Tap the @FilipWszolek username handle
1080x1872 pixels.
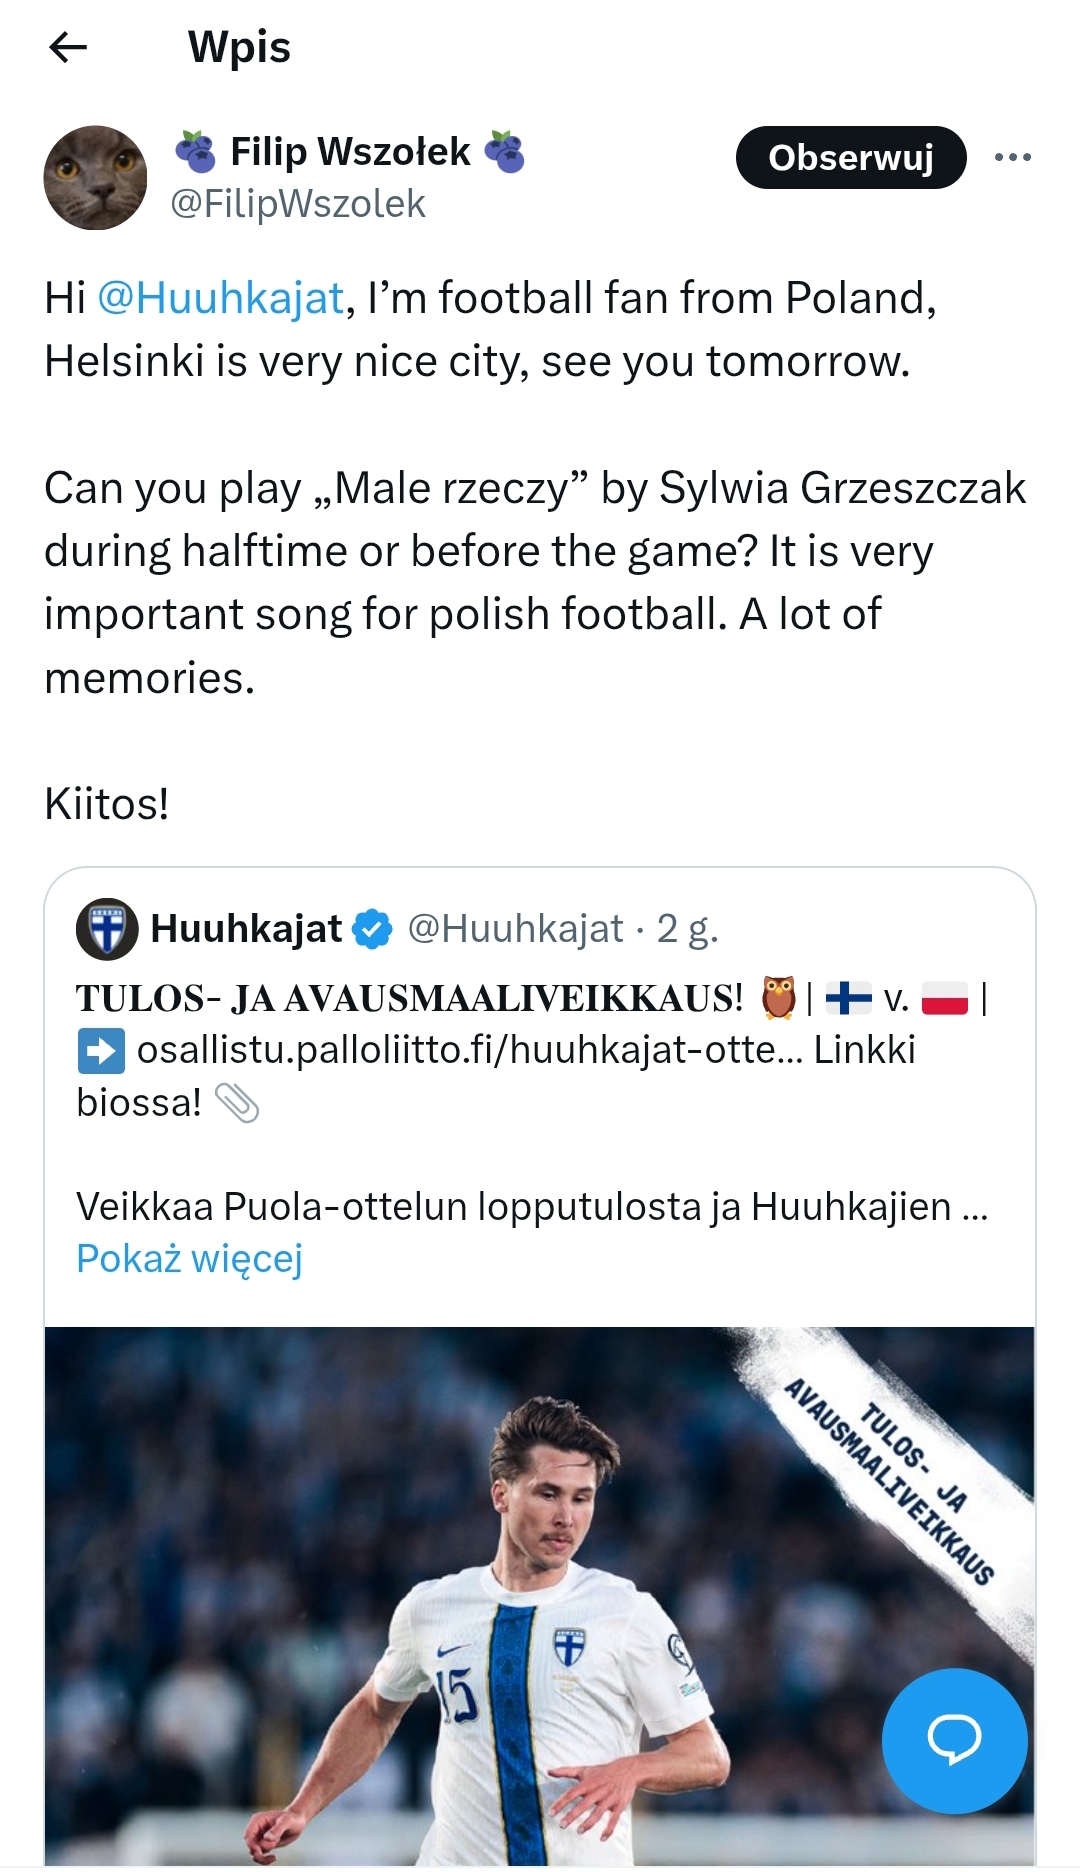coord(298,204)
